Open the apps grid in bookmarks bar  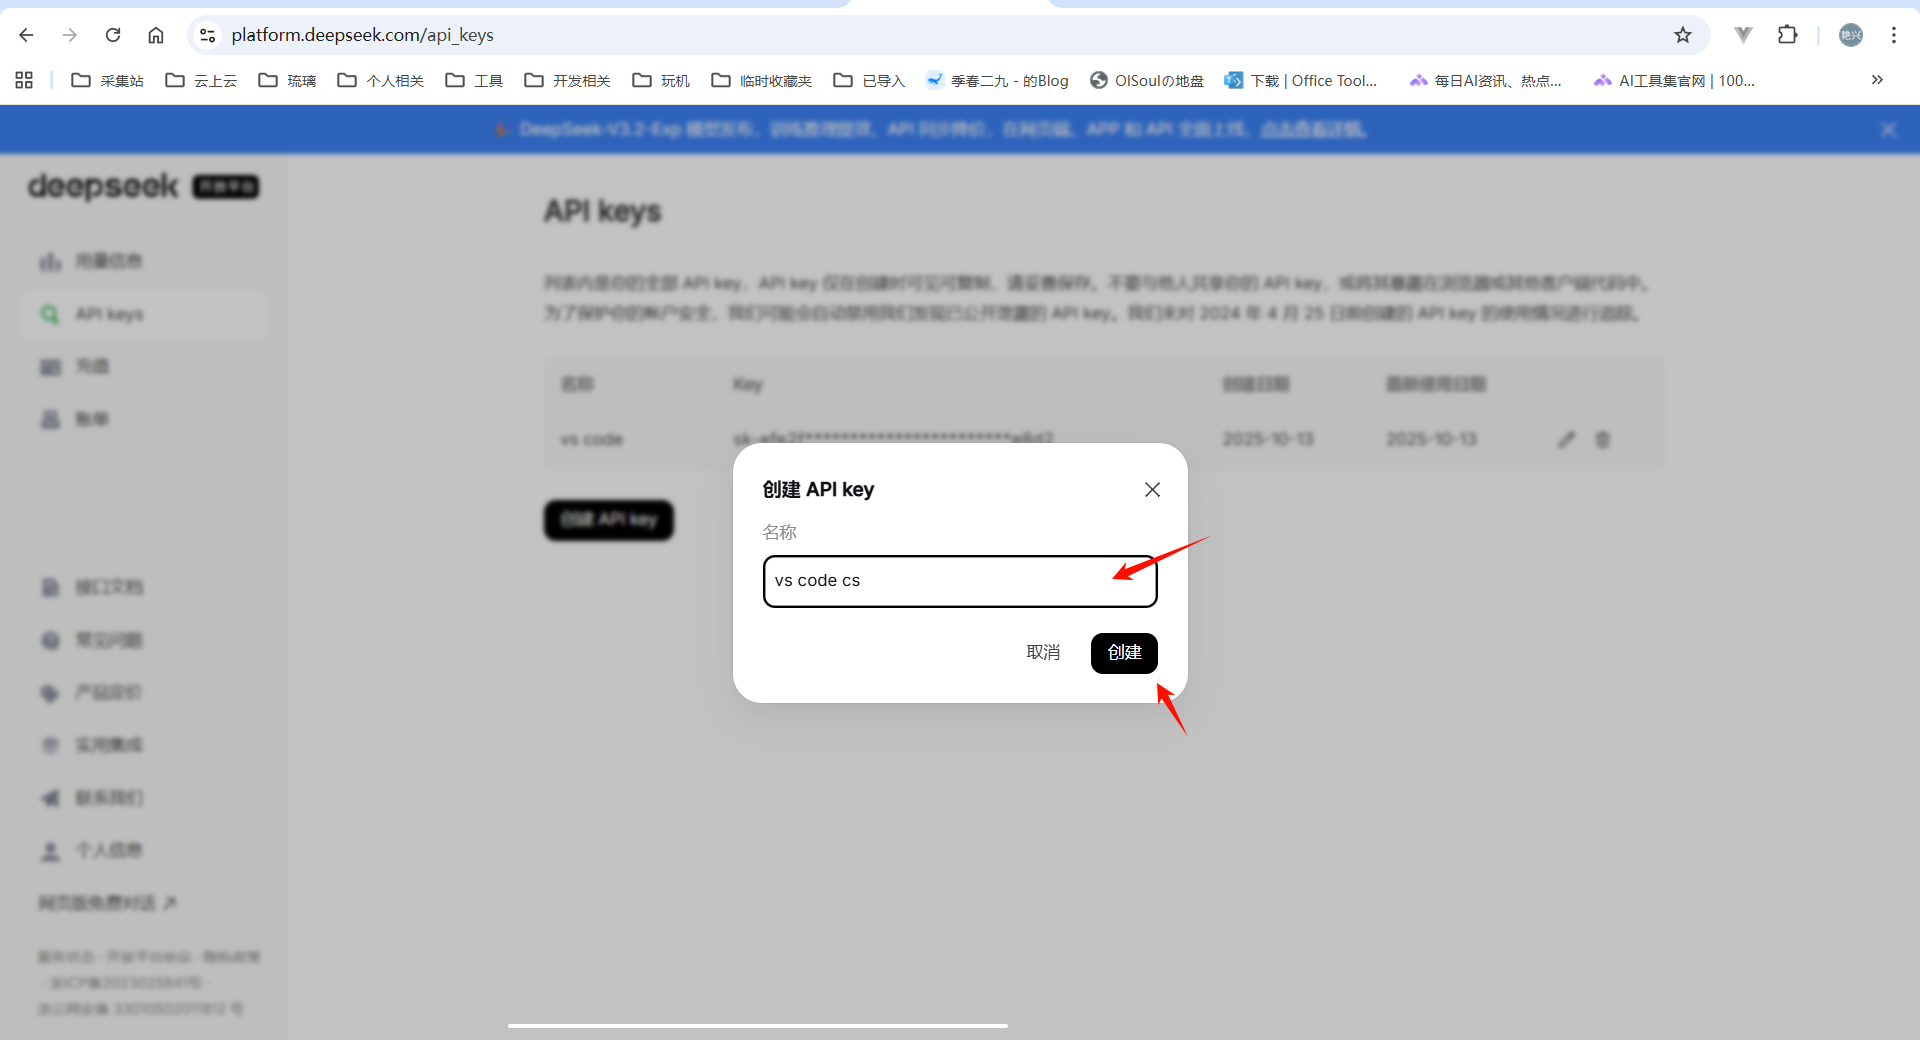click(24, 80)
